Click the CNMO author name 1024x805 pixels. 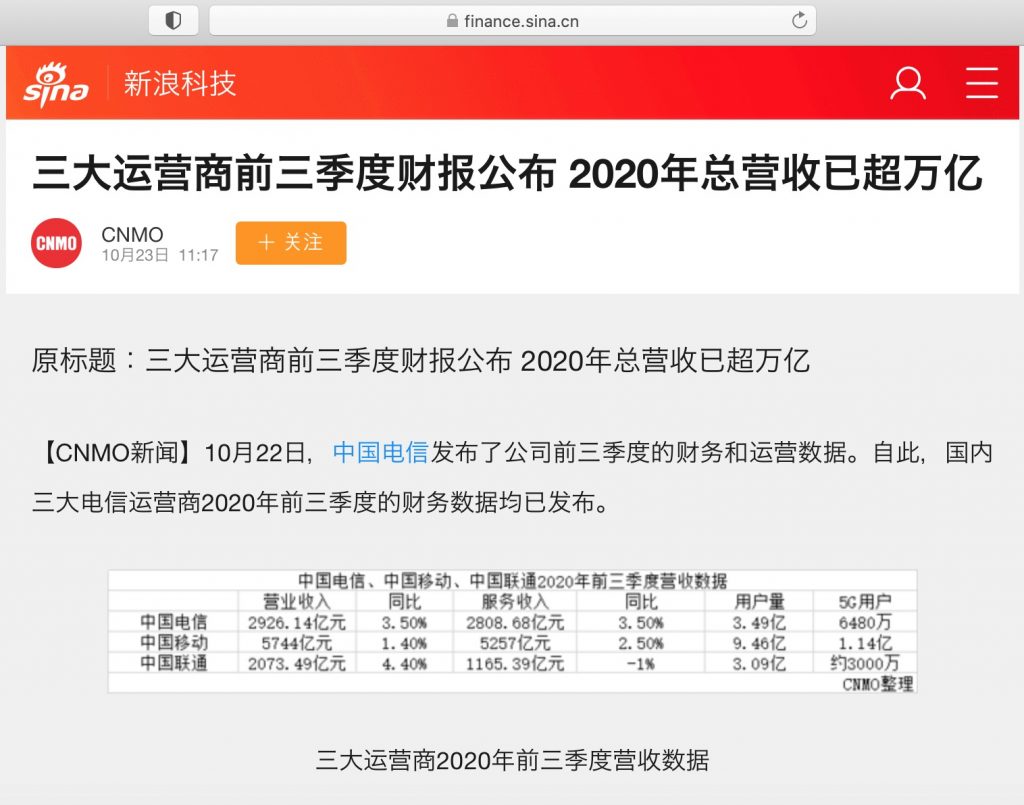[132, 234]
